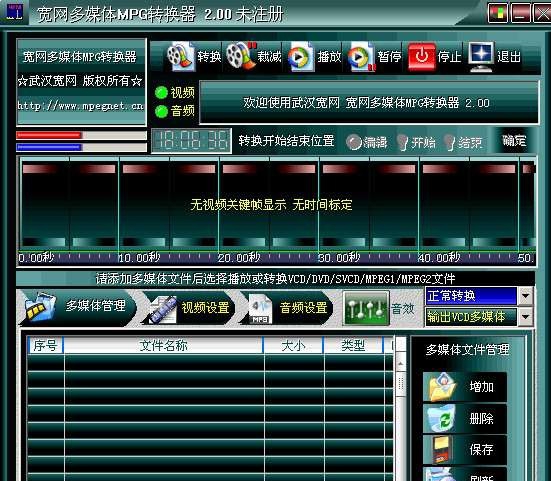Switch to the 音频设置 tab
The image size is (551, 481).
(x=287, y=308)
